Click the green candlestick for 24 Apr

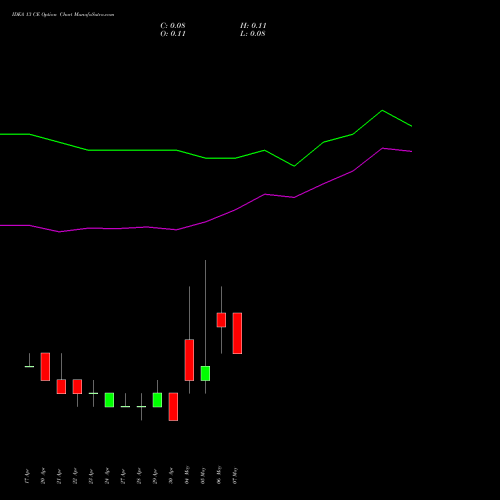click(109, 400)
